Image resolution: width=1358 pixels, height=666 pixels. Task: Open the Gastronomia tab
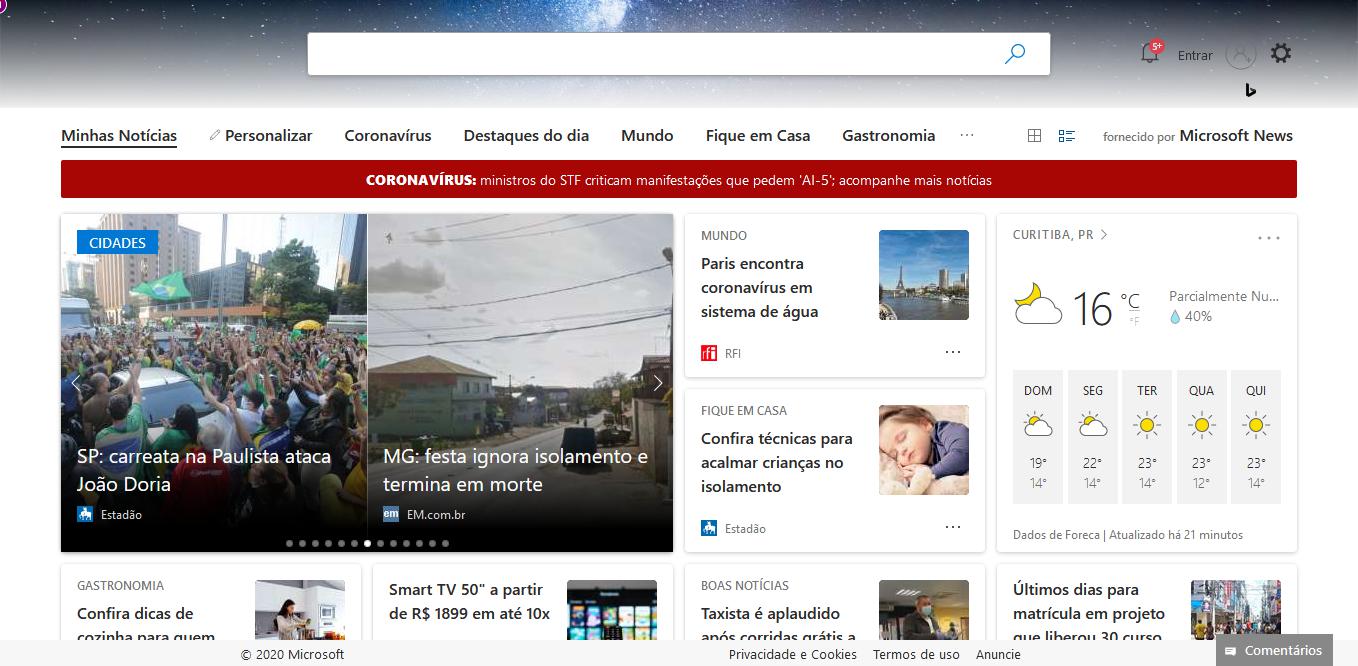click(x=889, y=135)
